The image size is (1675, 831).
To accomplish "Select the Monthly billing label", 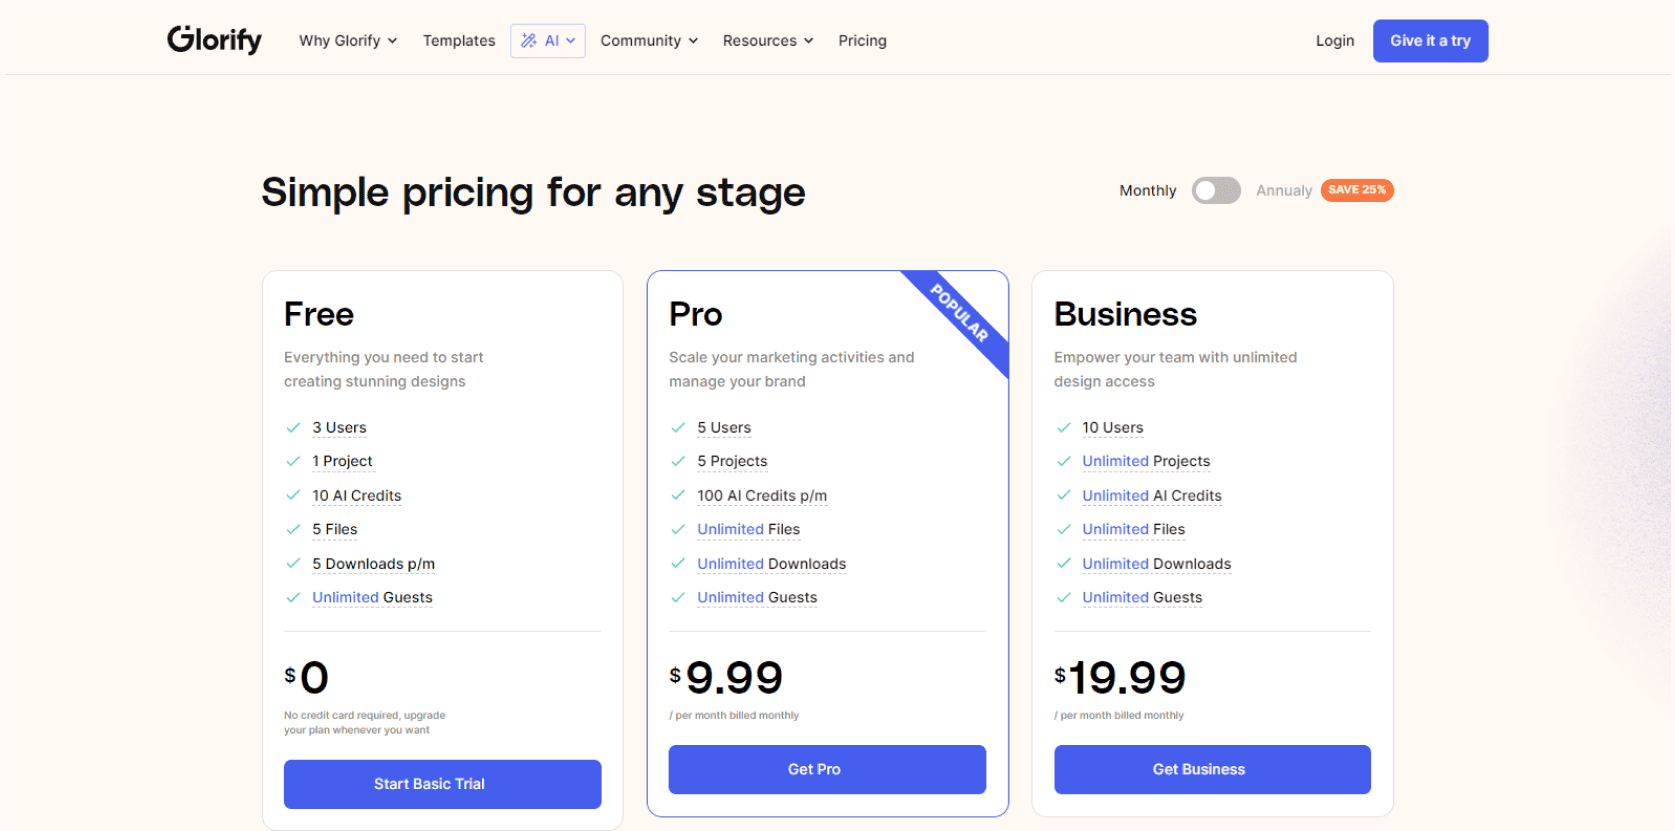I will click(x=1148, y=191).
